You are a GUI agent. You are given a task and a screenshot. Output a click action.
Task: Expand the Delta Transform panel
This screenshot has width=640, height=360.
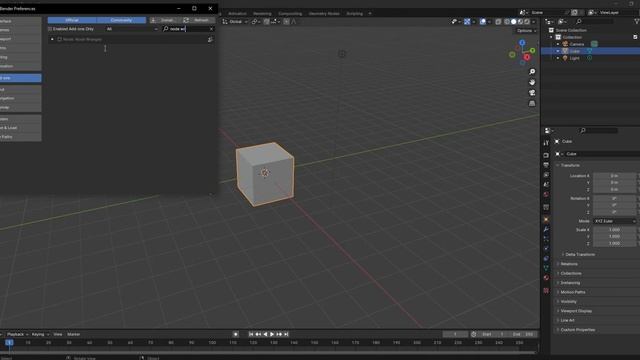point(580,254)
